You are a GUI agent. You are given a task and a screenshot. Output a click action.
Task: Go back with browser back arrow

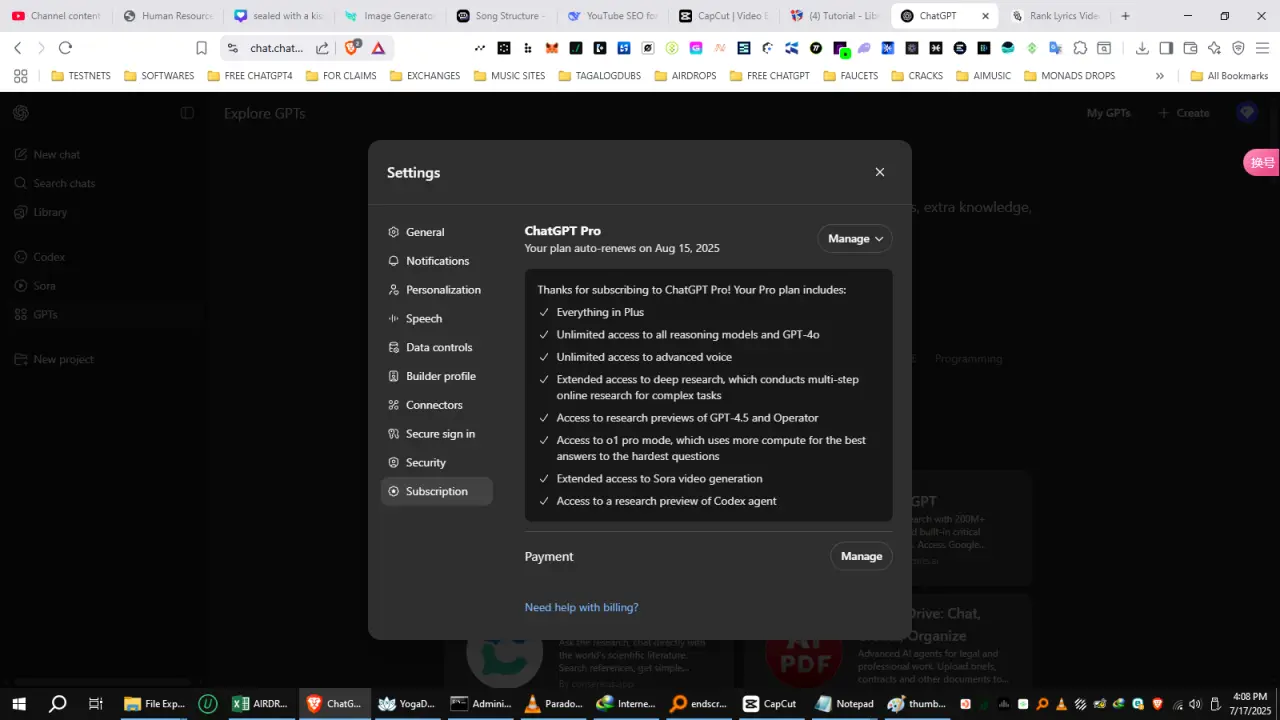tap(18, 48)
